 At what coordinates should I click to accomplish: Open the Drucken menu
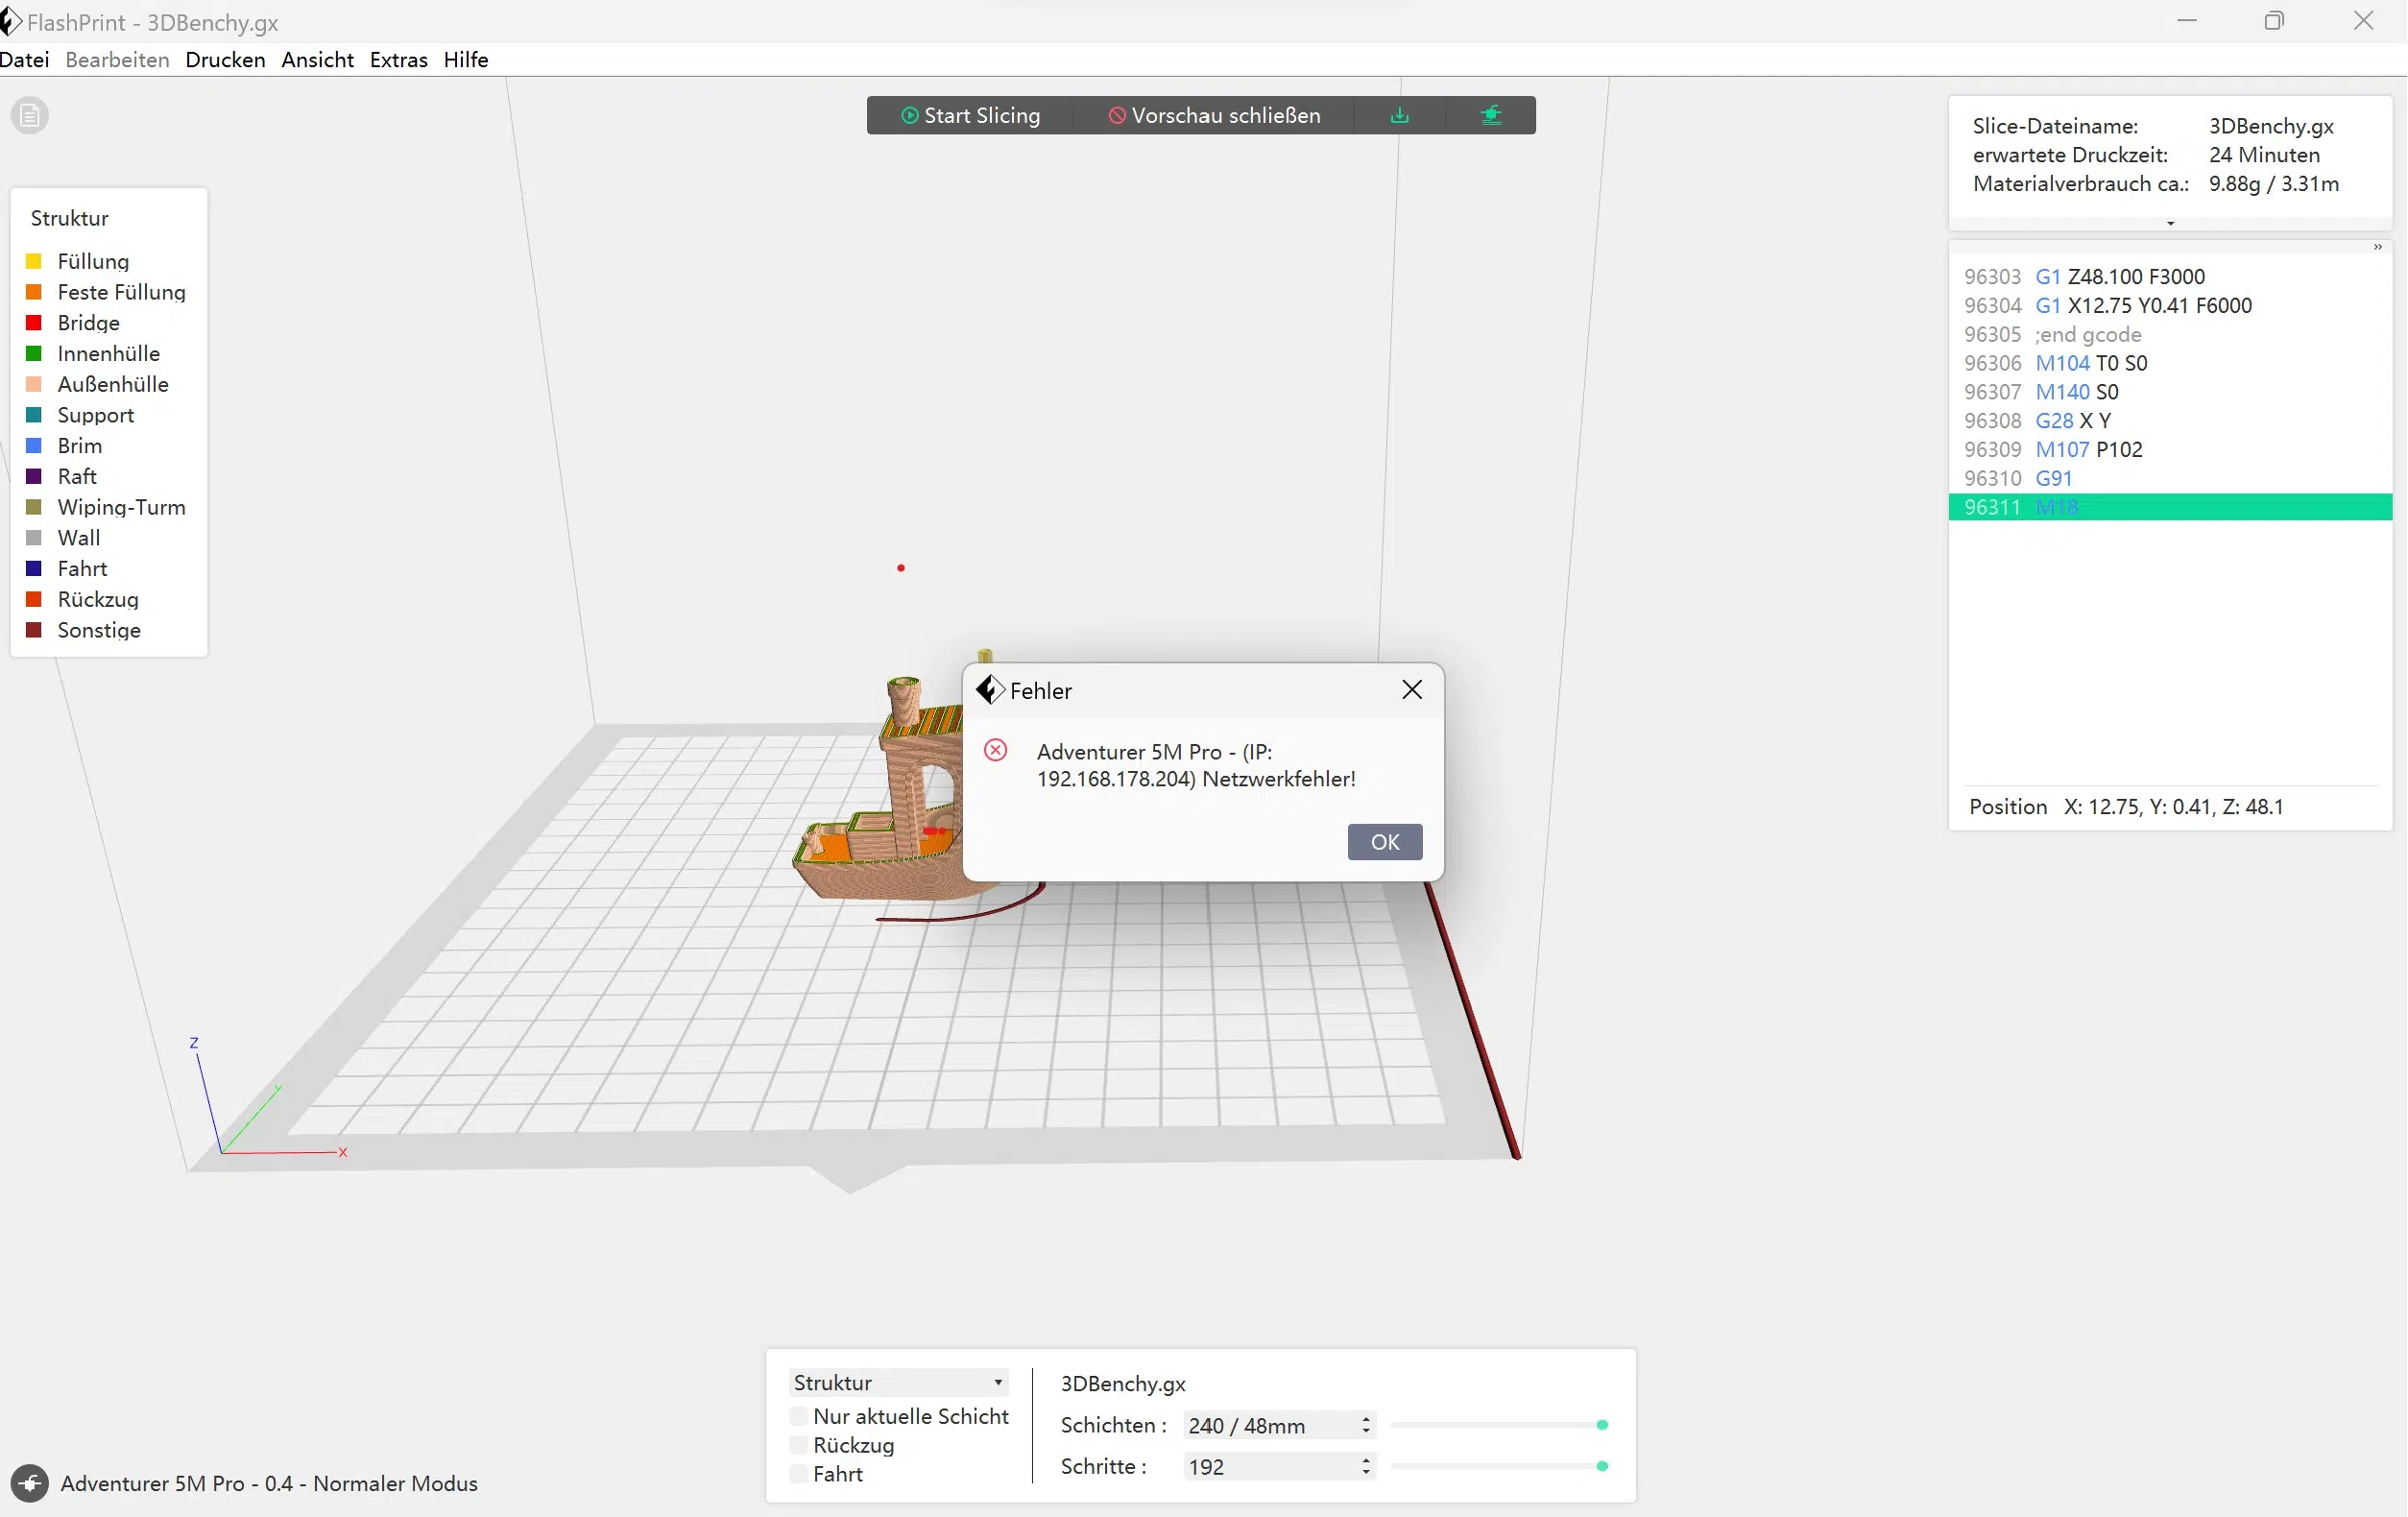click(x=225, y=60)
